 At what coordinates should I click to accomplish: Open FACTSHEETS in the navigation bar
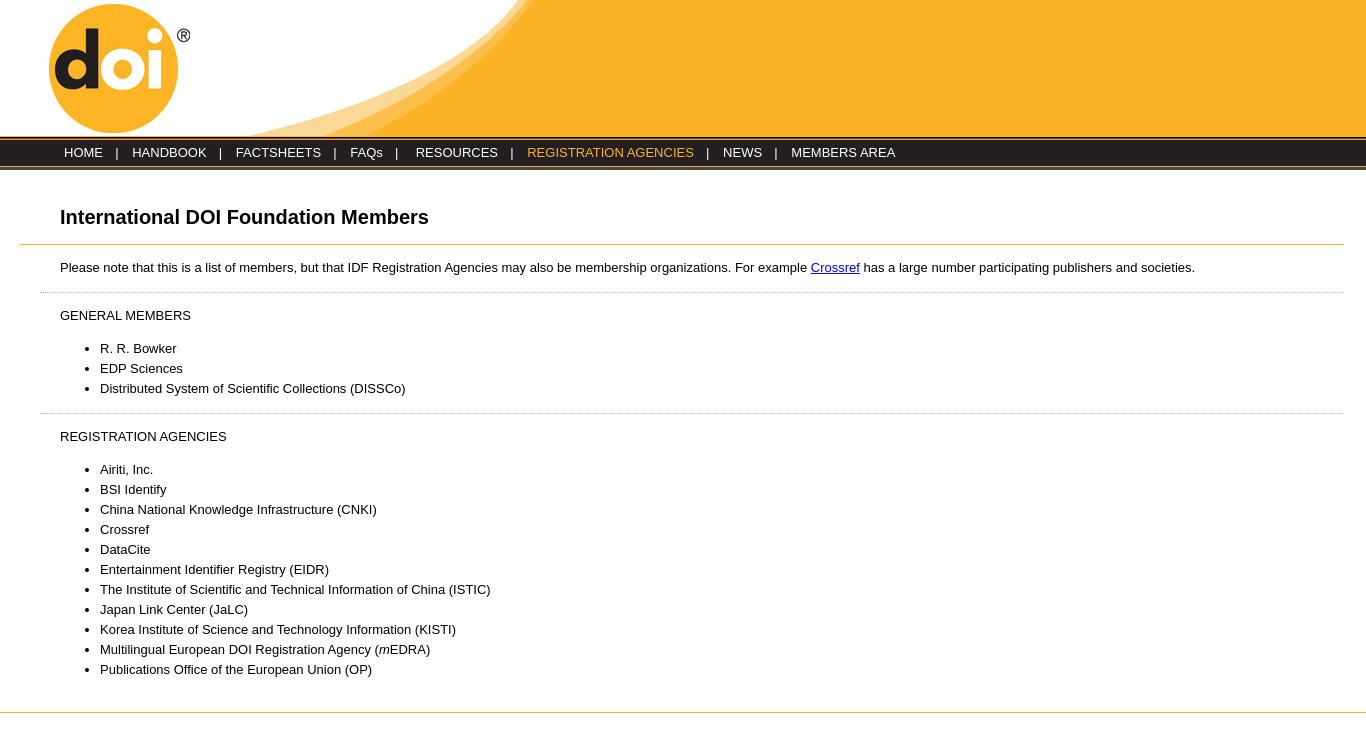pyautogui.click(x=278, y=153)
